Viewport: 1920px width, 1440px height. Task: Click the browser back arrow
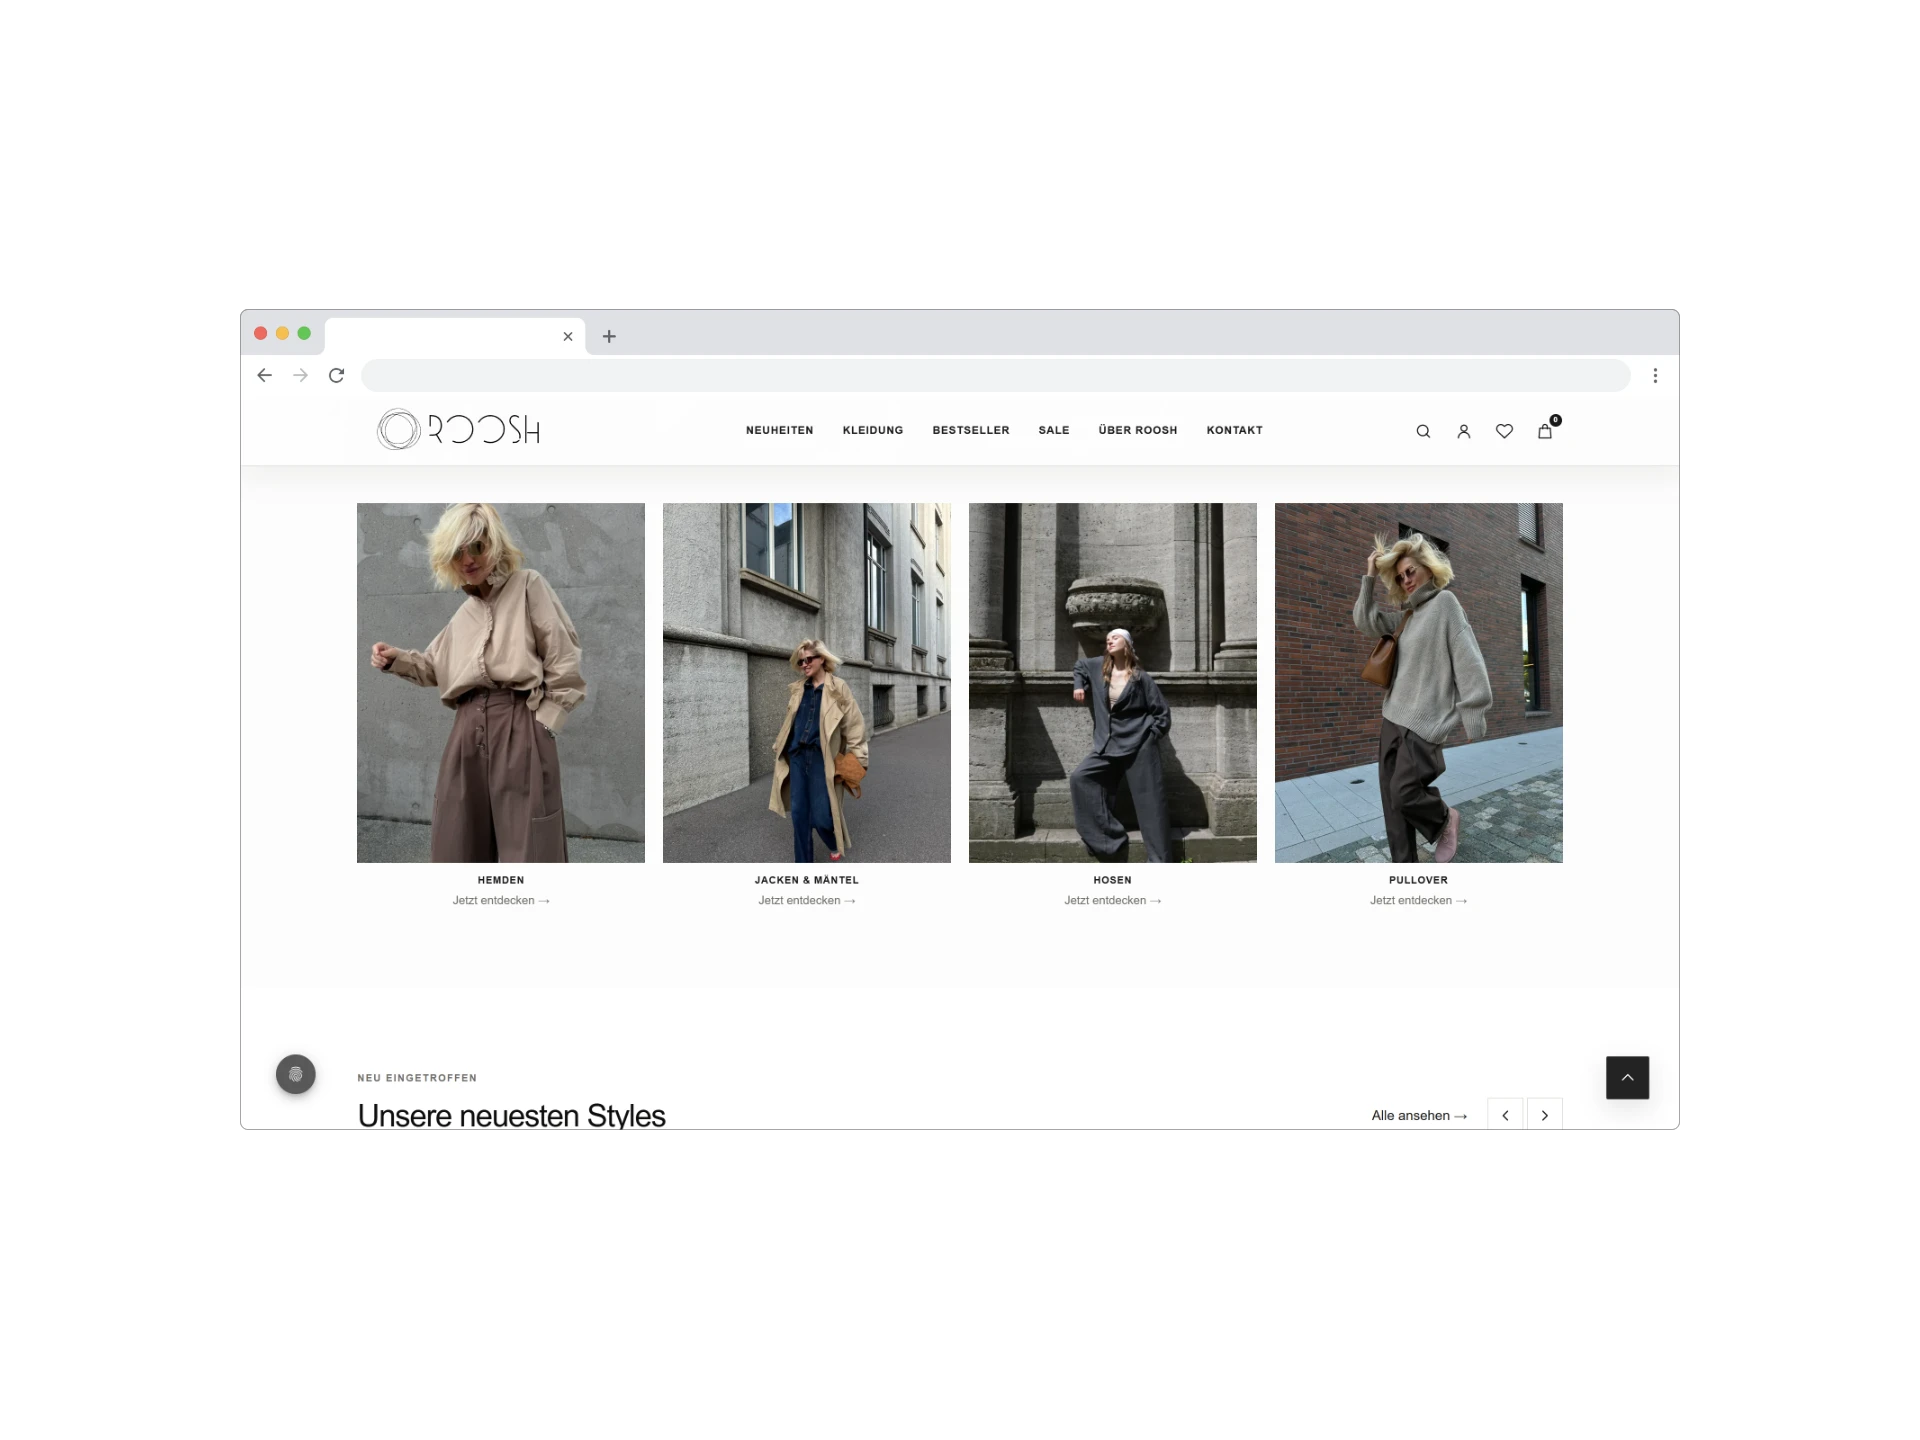[x=264, y=375]
